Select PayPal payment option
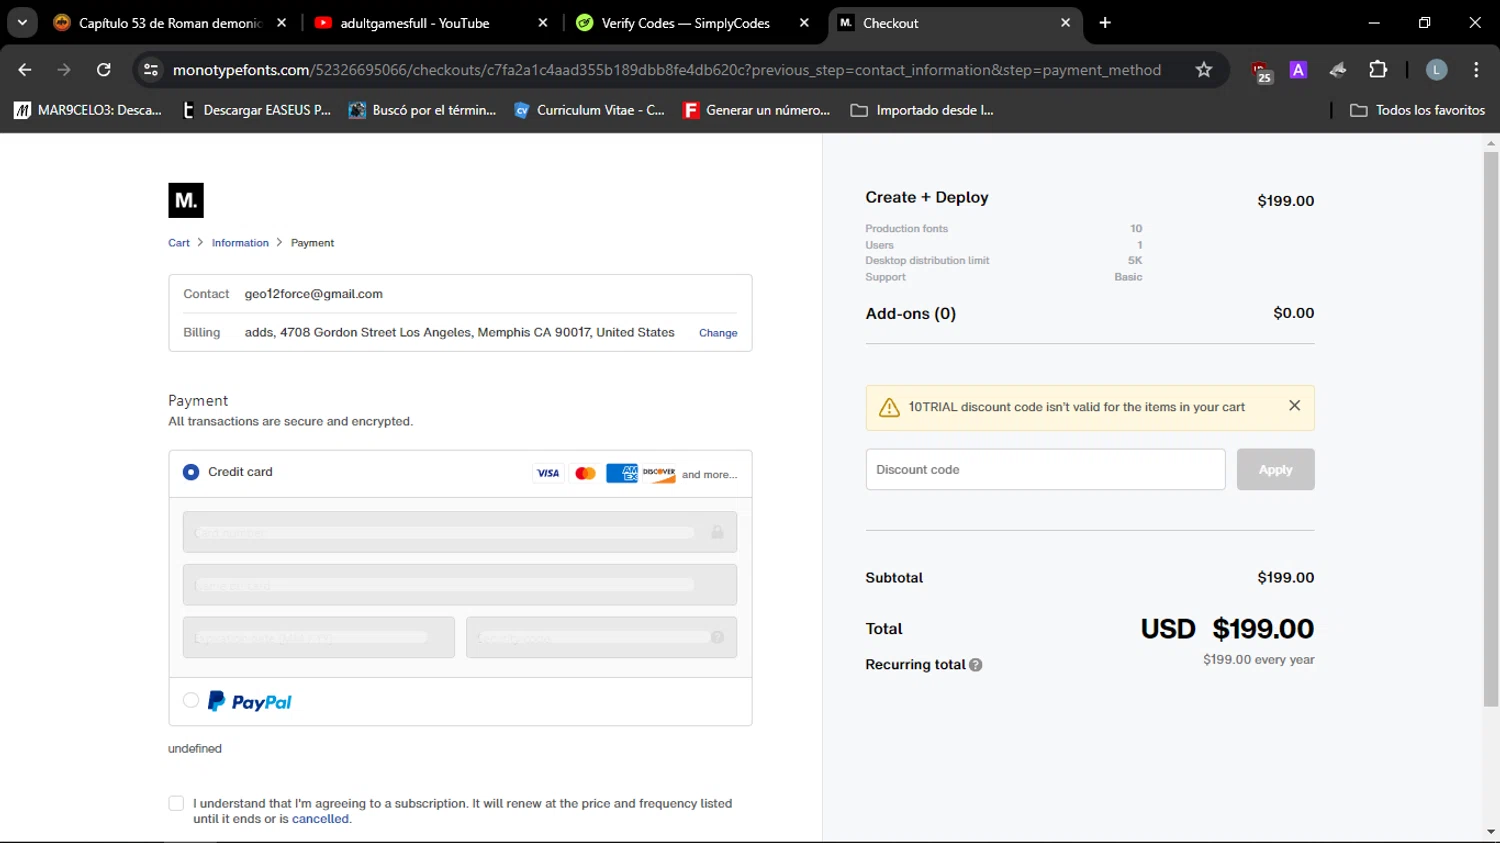Screen dimensions: 1500x843 [191, 700]
